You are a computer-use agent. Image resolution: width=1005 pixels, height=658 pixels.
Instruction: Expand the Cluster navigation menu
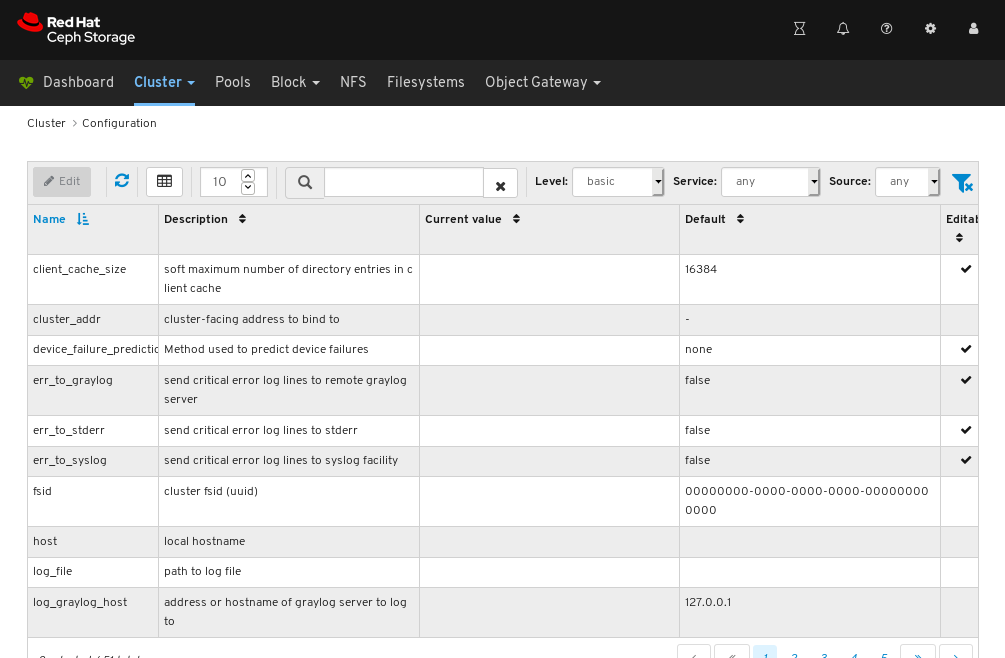(x=164, y=82)
